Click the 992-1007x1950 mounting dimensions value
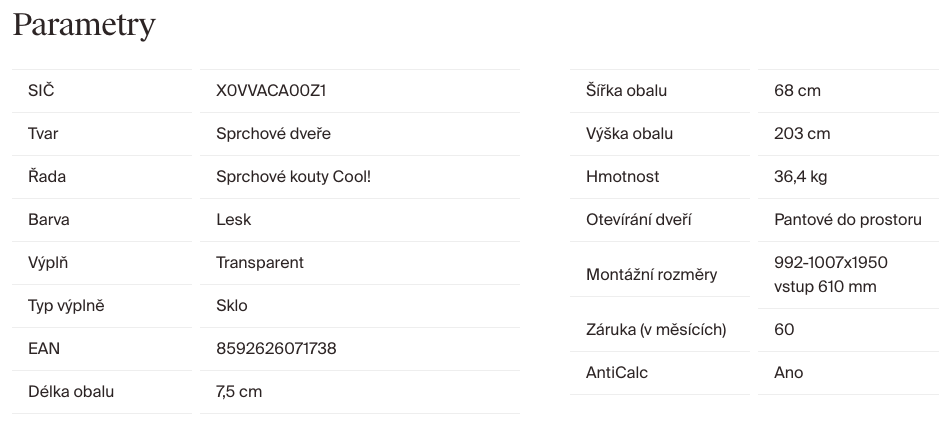 [x=831, y=263]
